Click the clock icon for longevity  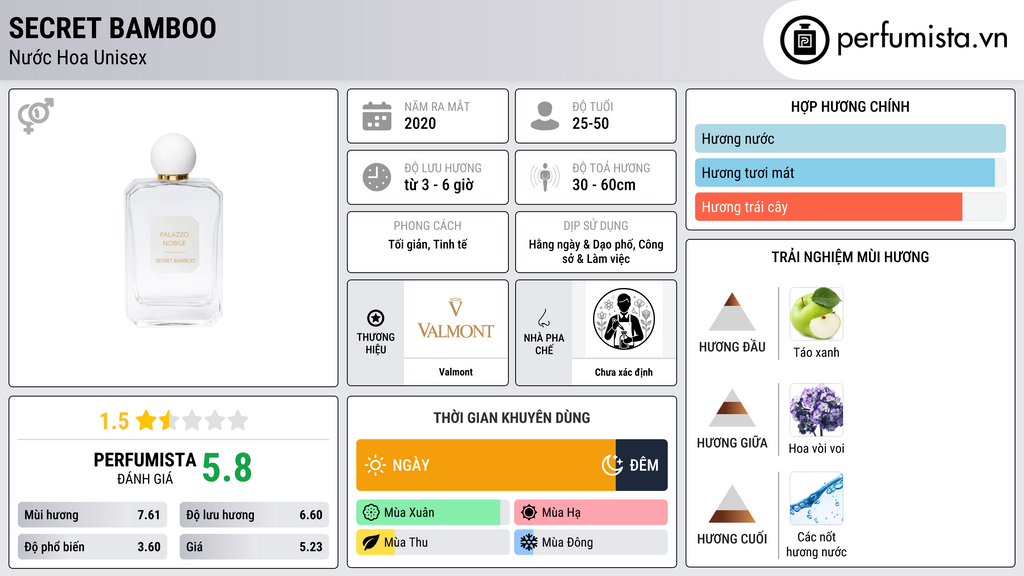pos(377,177)
